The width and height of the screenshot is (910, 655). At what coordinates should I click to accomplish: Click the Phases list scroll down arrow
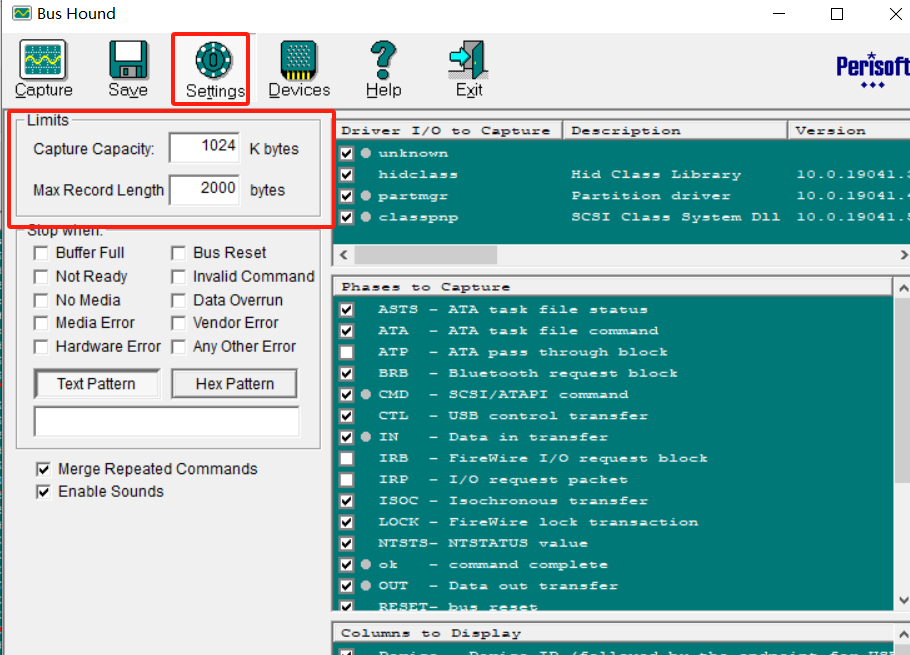(x=902, y=600)
